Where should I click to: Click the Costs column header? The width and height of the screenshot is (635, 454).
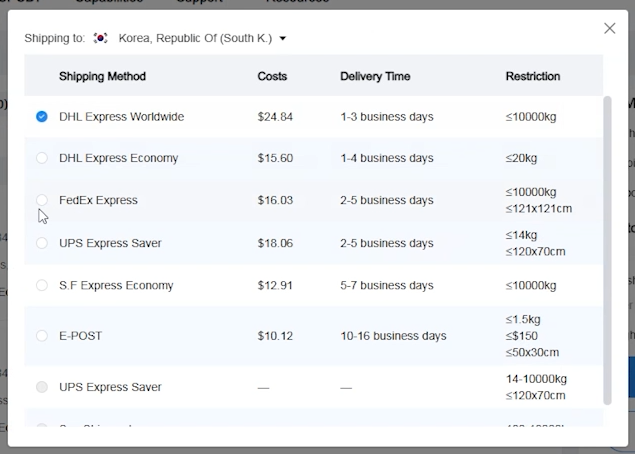pyautogui.click(x=272, y=76)
